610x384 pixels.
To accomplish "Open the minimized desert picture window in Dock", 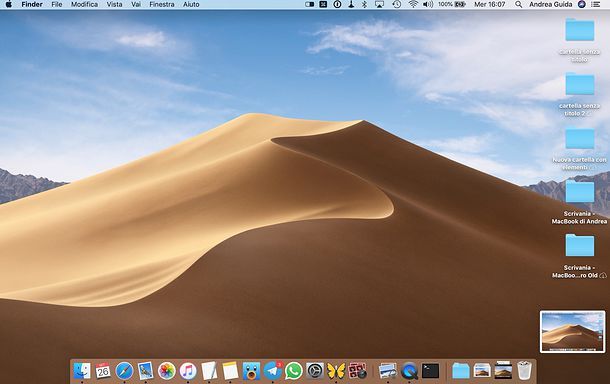I will tap(482, 371).
